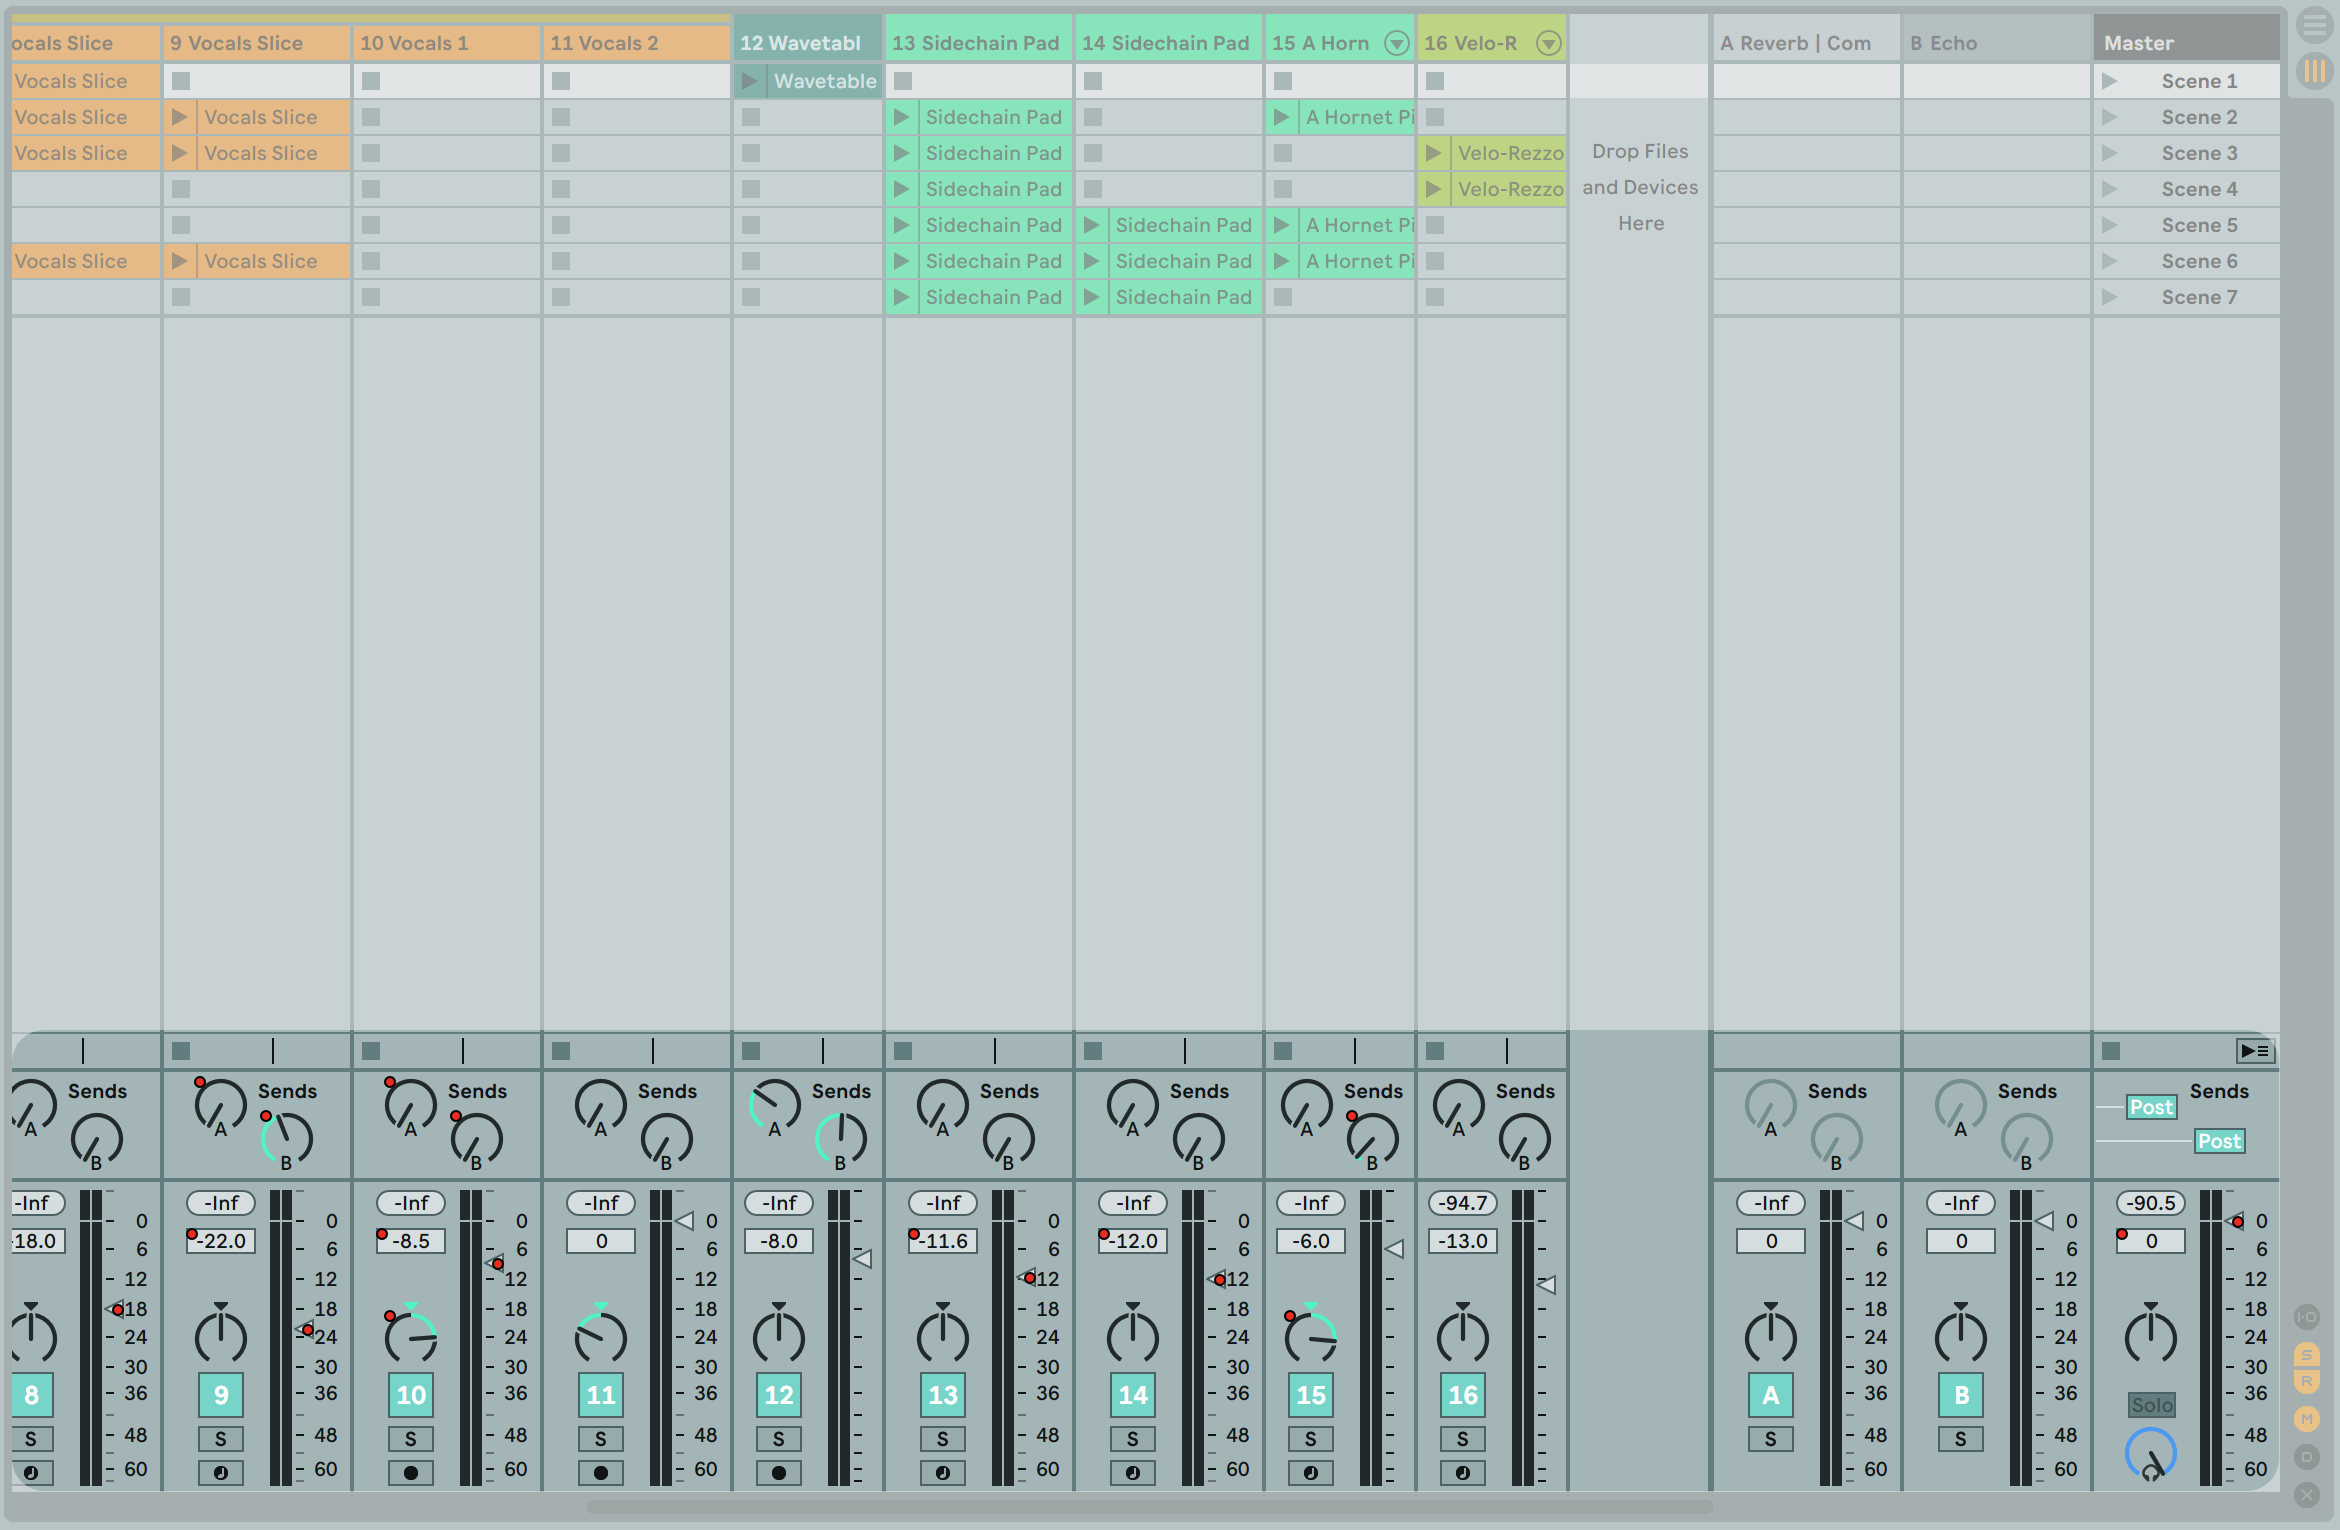Toggle the upper Post button on Master
The width and height of the screenshot is (2340, 1530).
tap(2151, 1107)
